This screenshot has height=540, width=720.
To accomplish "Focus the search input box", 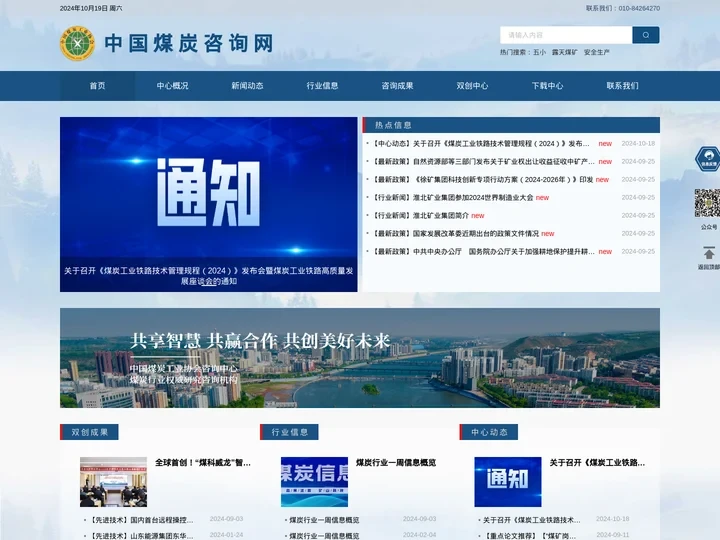I will [566, 35].
